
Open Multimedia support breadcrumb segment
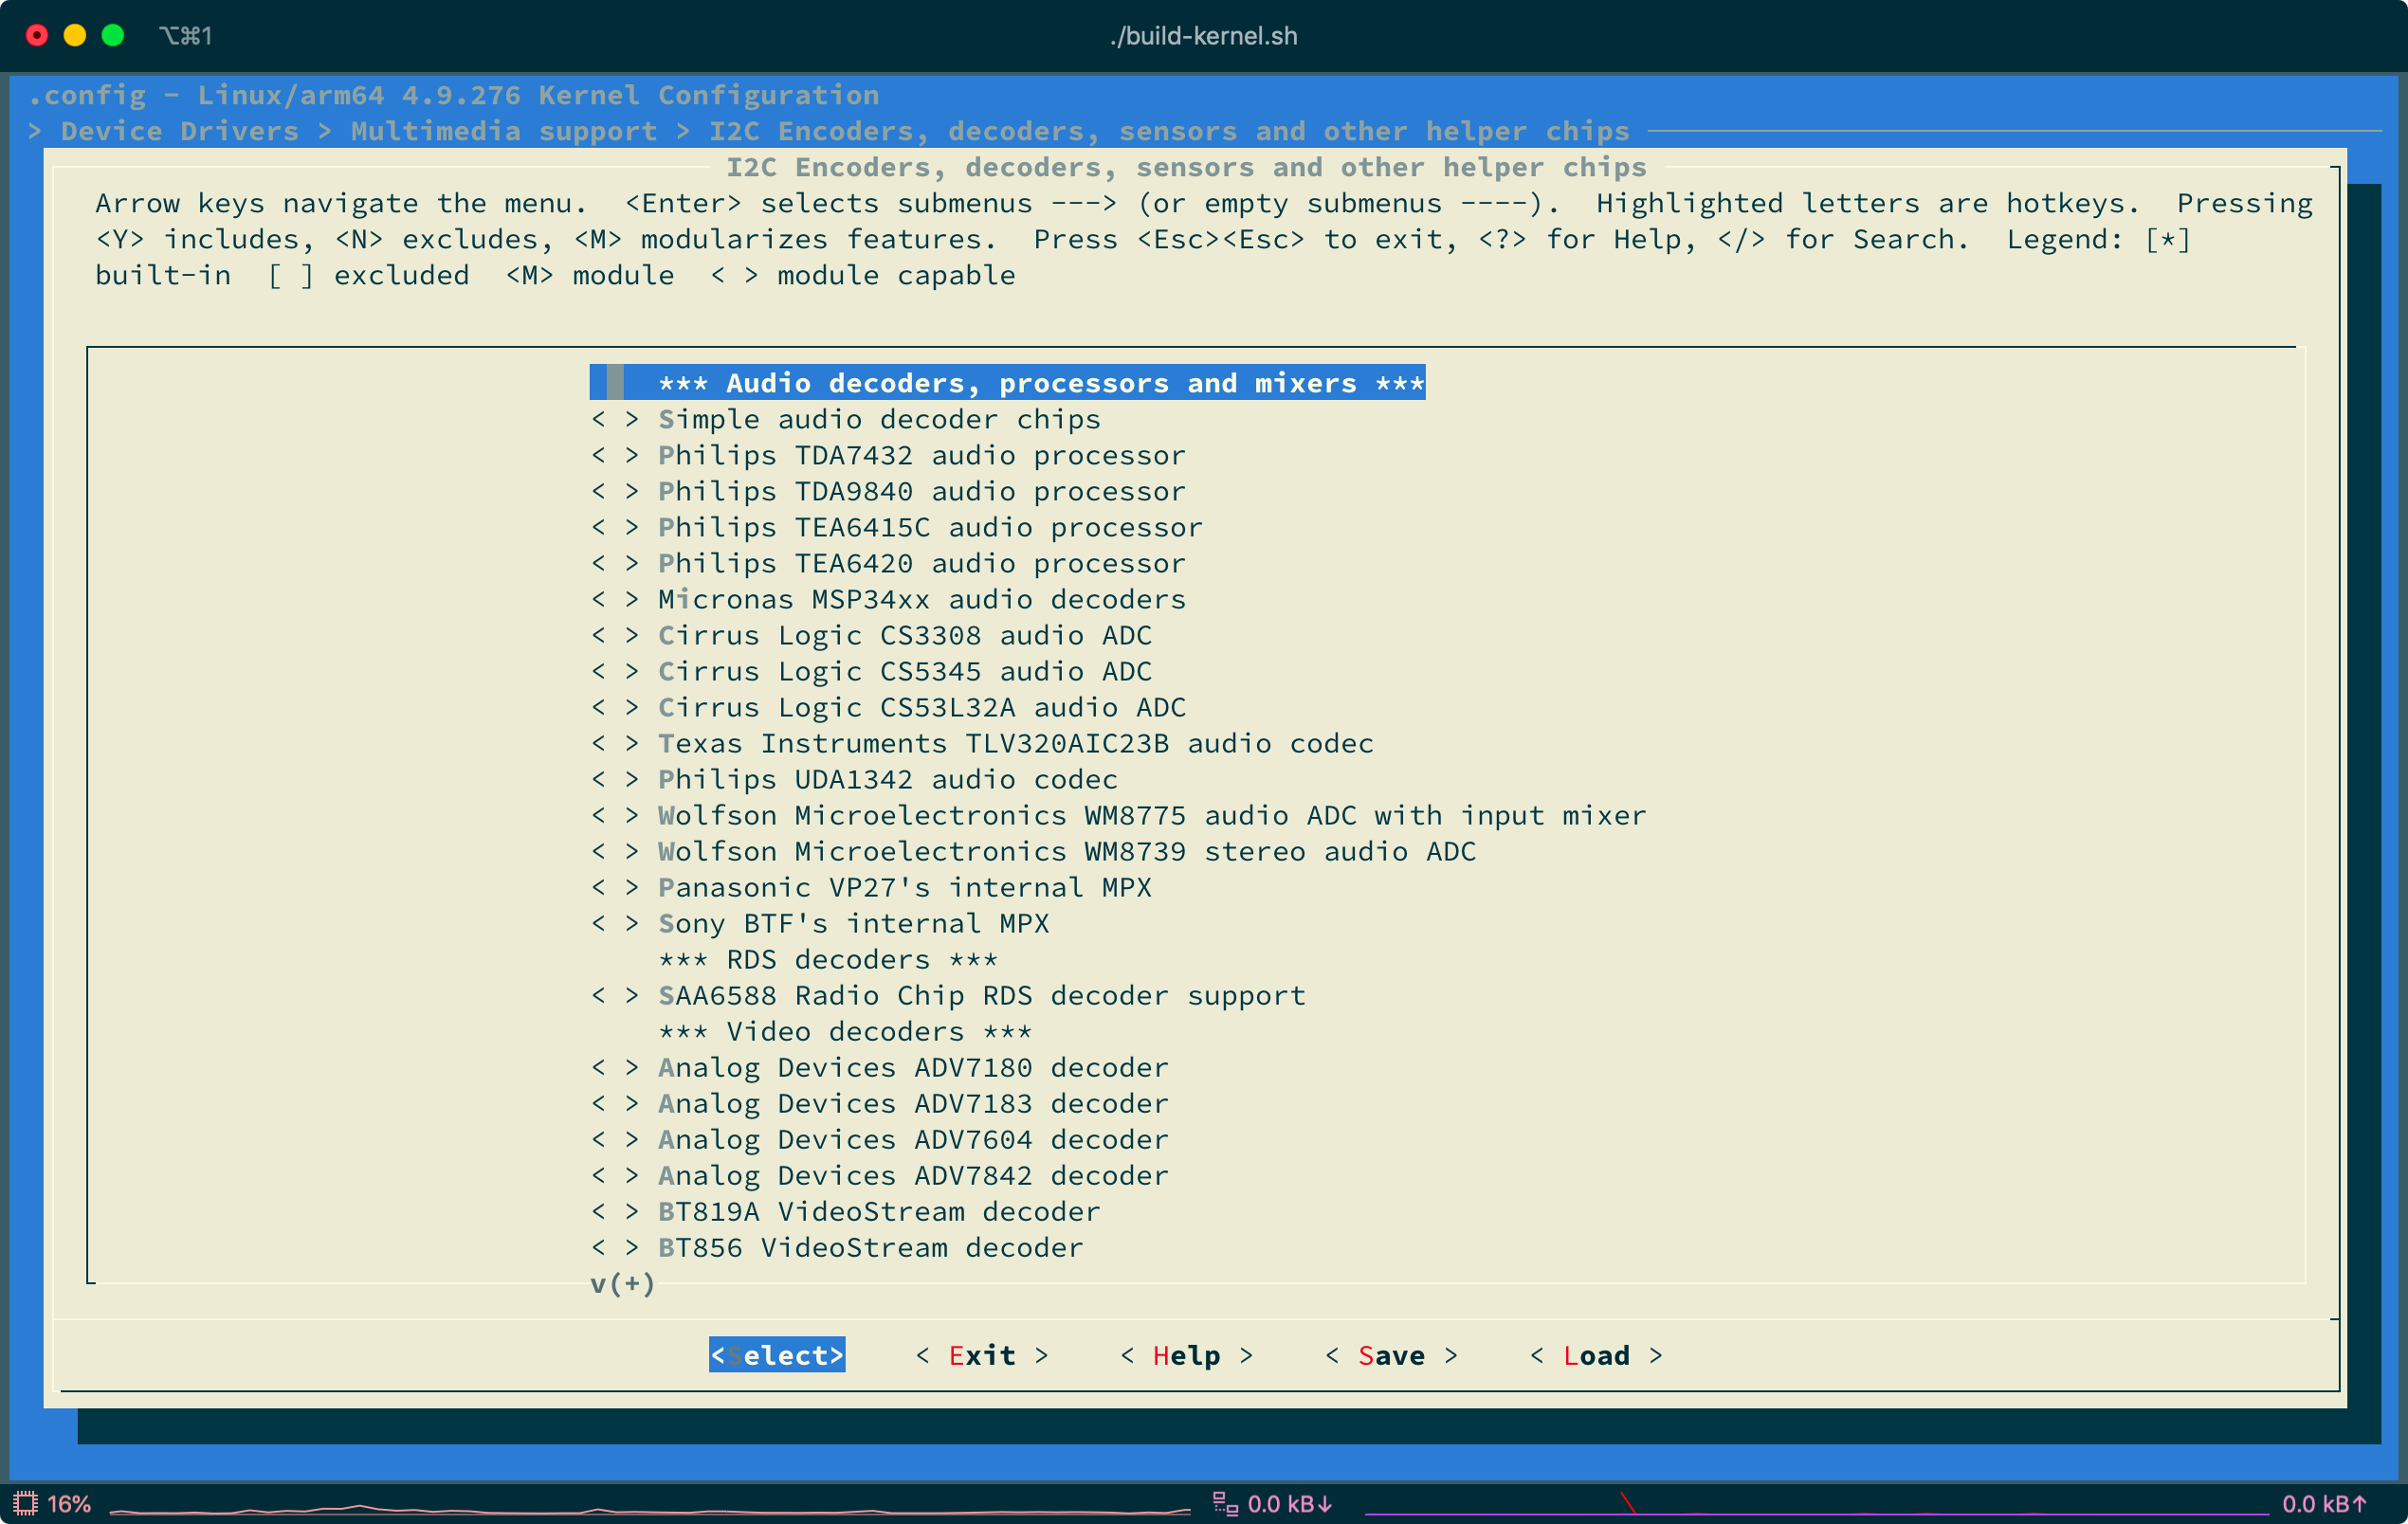(503, 131)
